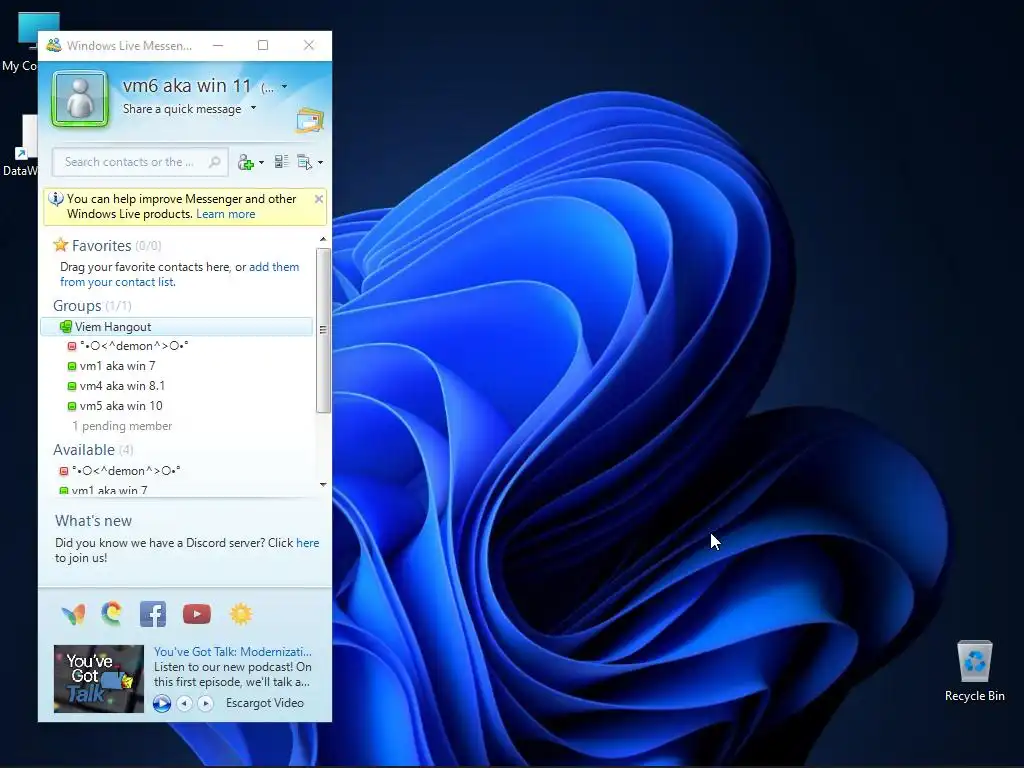Click busy status icon of demon in Available

coord(63,471)
